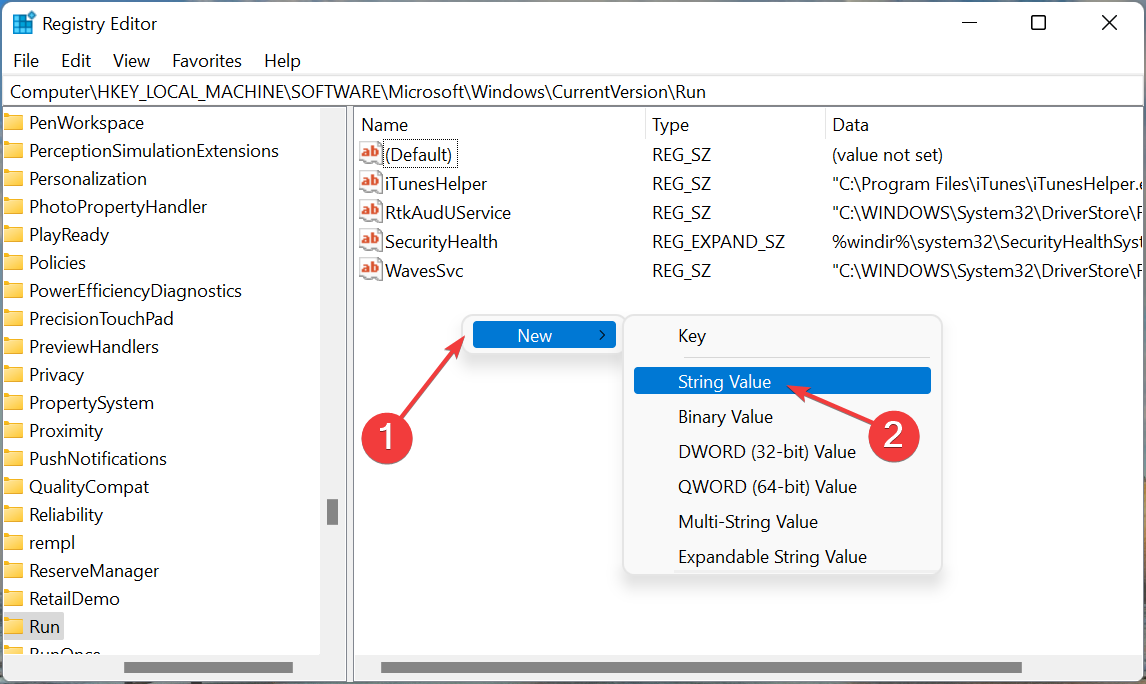Open the Help menu

coord(282,61)
